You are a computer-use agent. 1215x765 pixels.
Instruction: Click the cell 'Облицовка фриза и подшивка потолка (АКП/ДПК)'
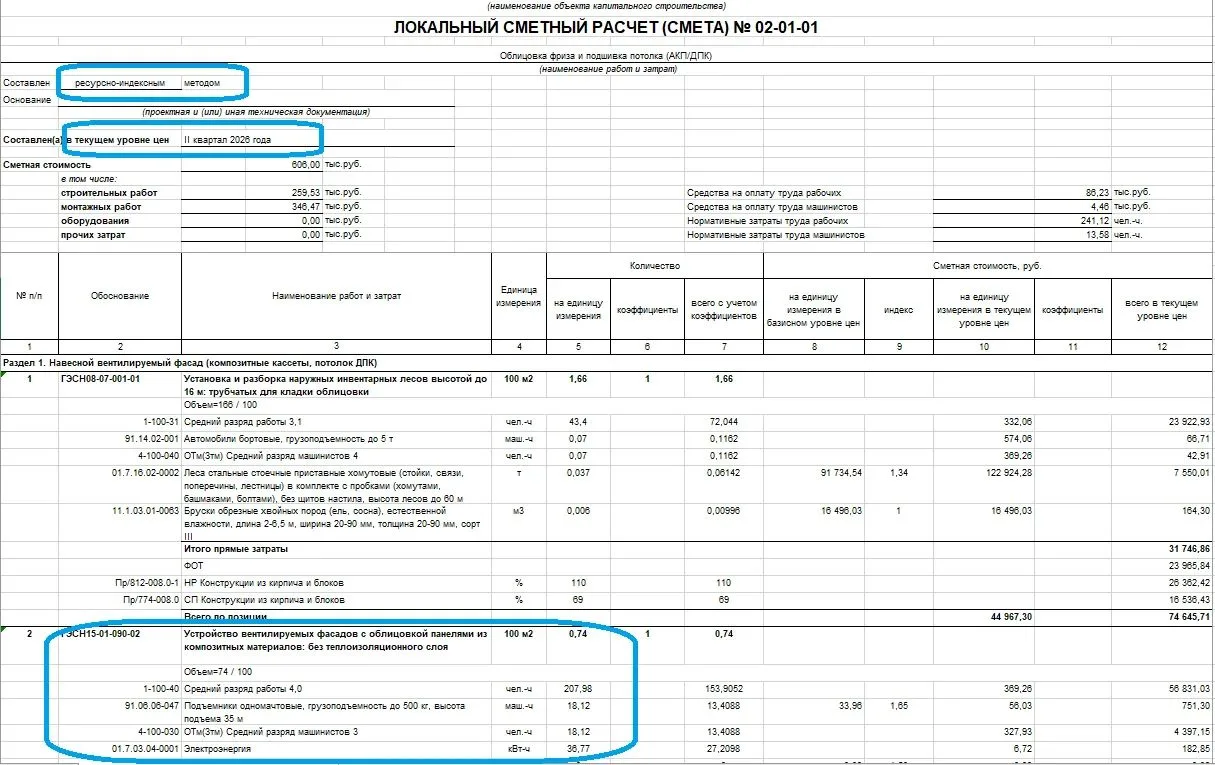click(x=606, y=56)
